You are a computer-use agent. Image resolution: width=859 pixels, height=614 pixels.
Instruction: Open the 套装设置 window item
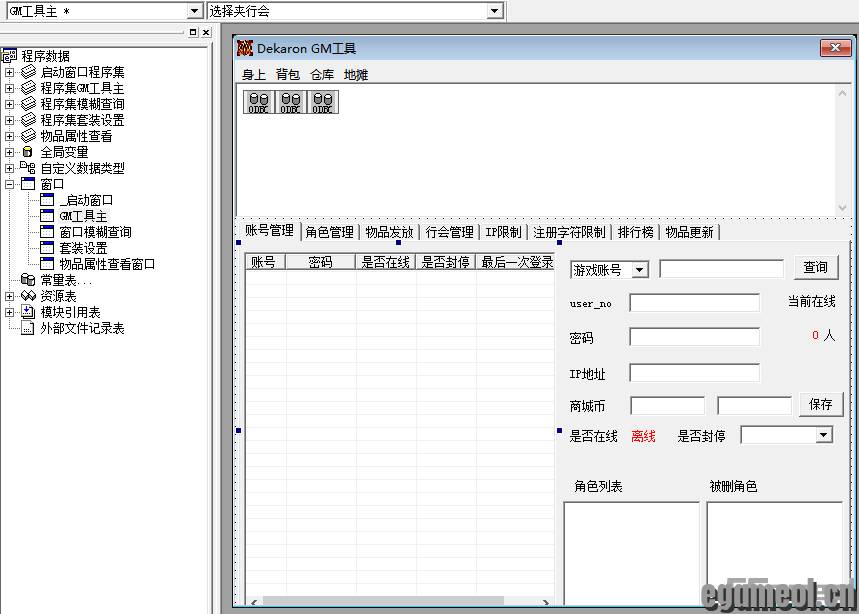pyautogui.click(x=83, y=248)
